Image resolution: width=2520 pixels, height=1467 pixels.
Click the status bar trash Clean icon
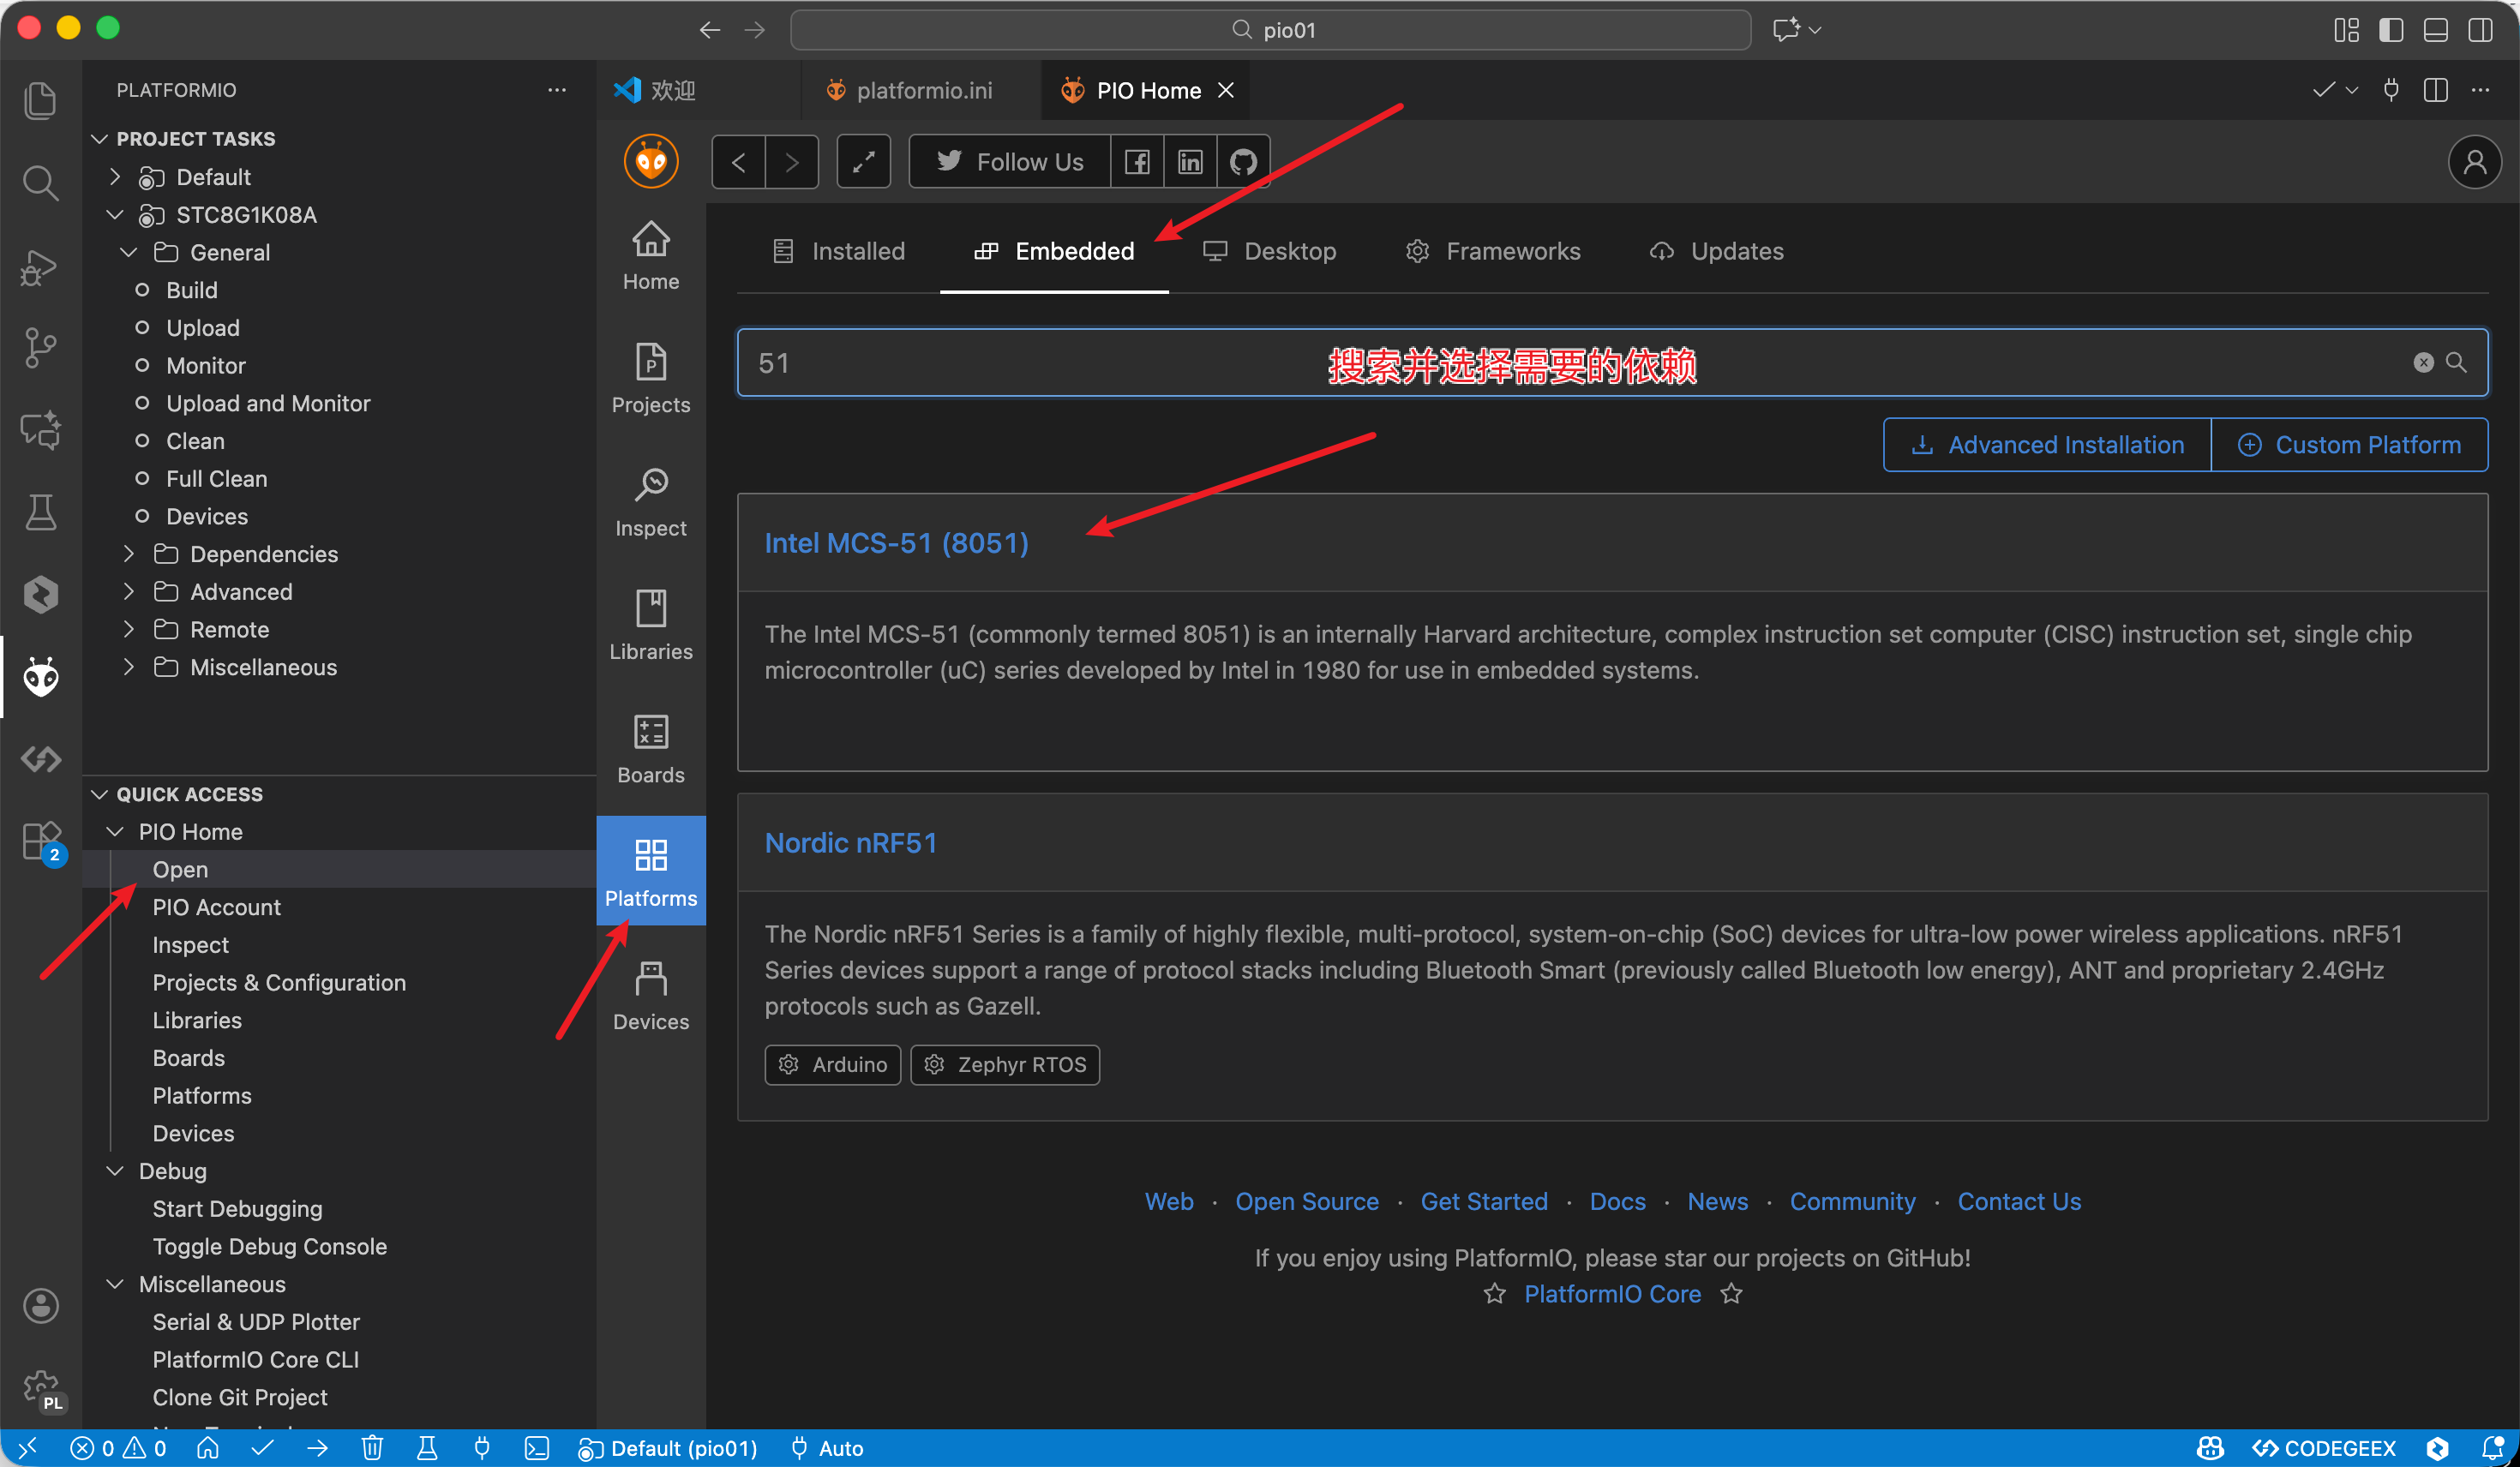pyautogui.click(x=372, y=1448)
